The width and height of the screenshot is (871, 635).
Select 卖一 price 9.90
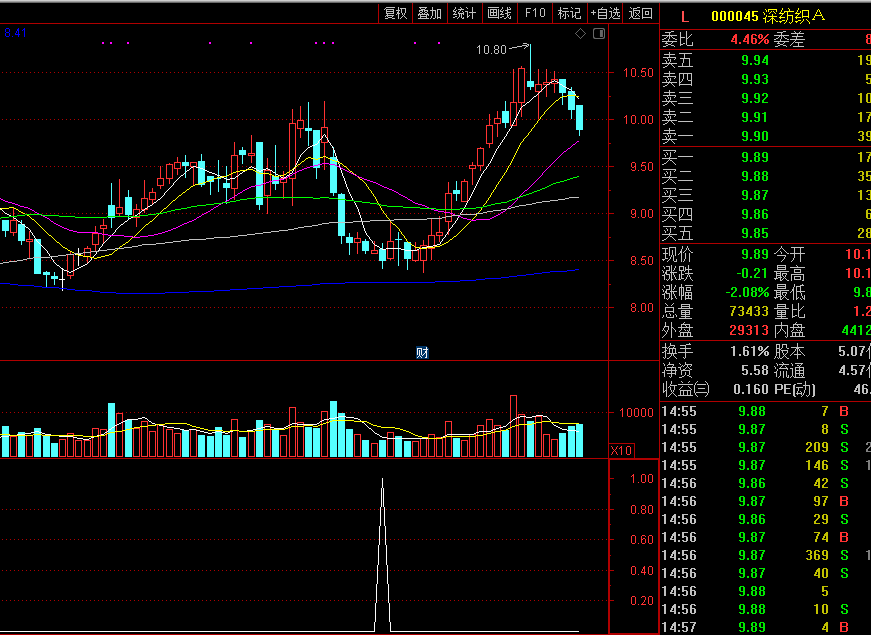755,136
